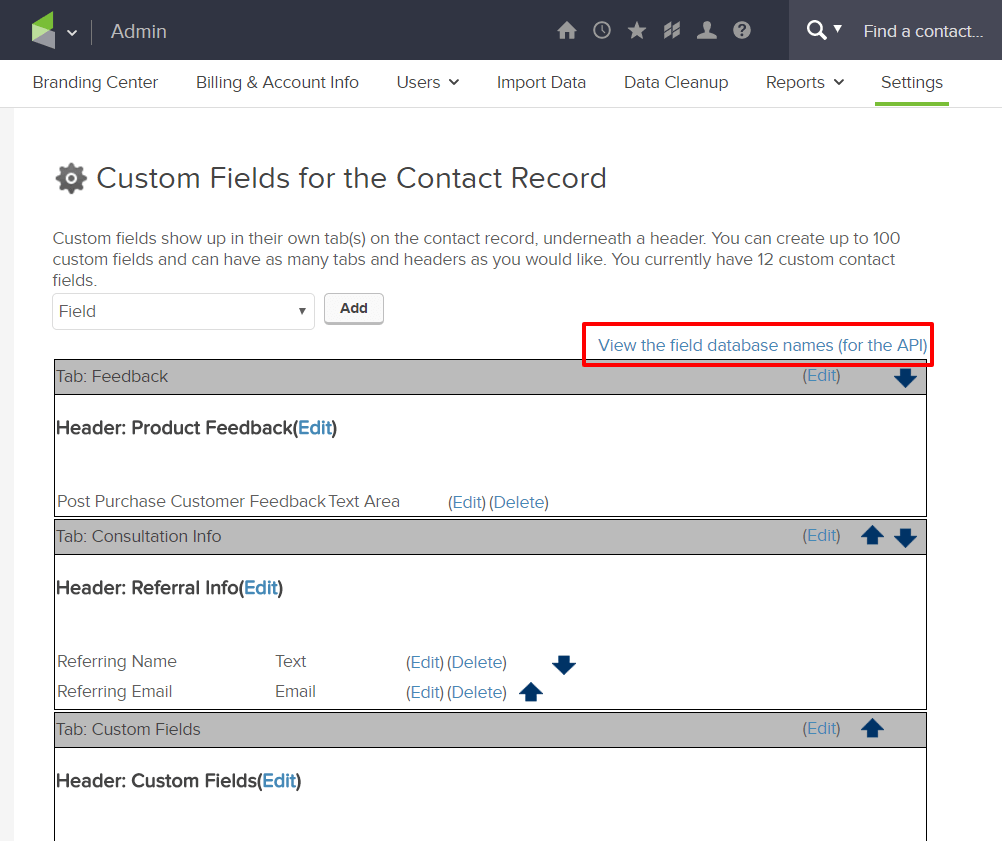1002x841 pixels.
Task: Move Consultation Info tab down
Action: pos(905,537)
